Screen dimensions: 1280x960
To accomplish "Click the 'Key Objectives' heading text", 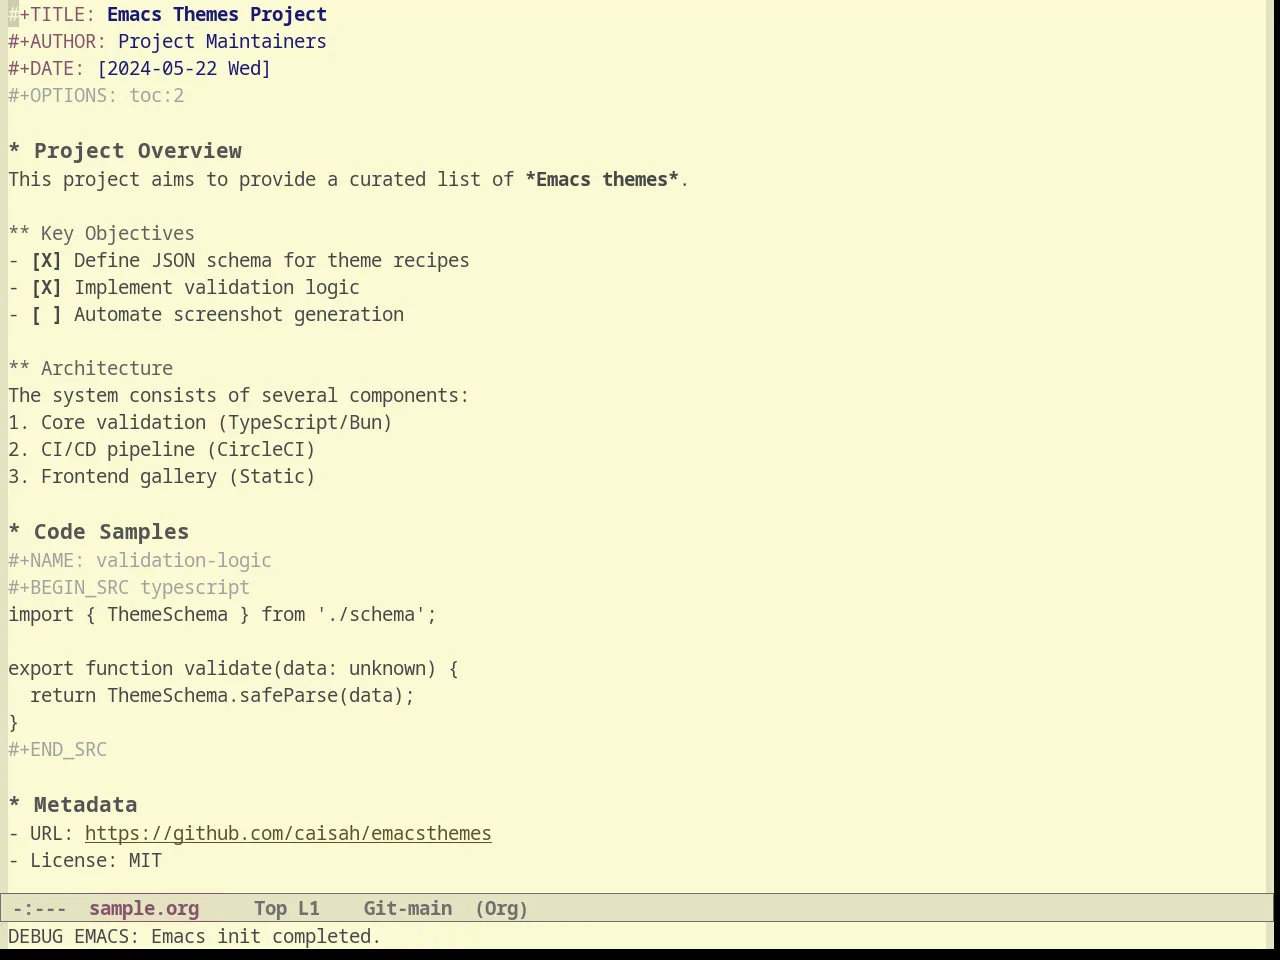I will [118, 234].
